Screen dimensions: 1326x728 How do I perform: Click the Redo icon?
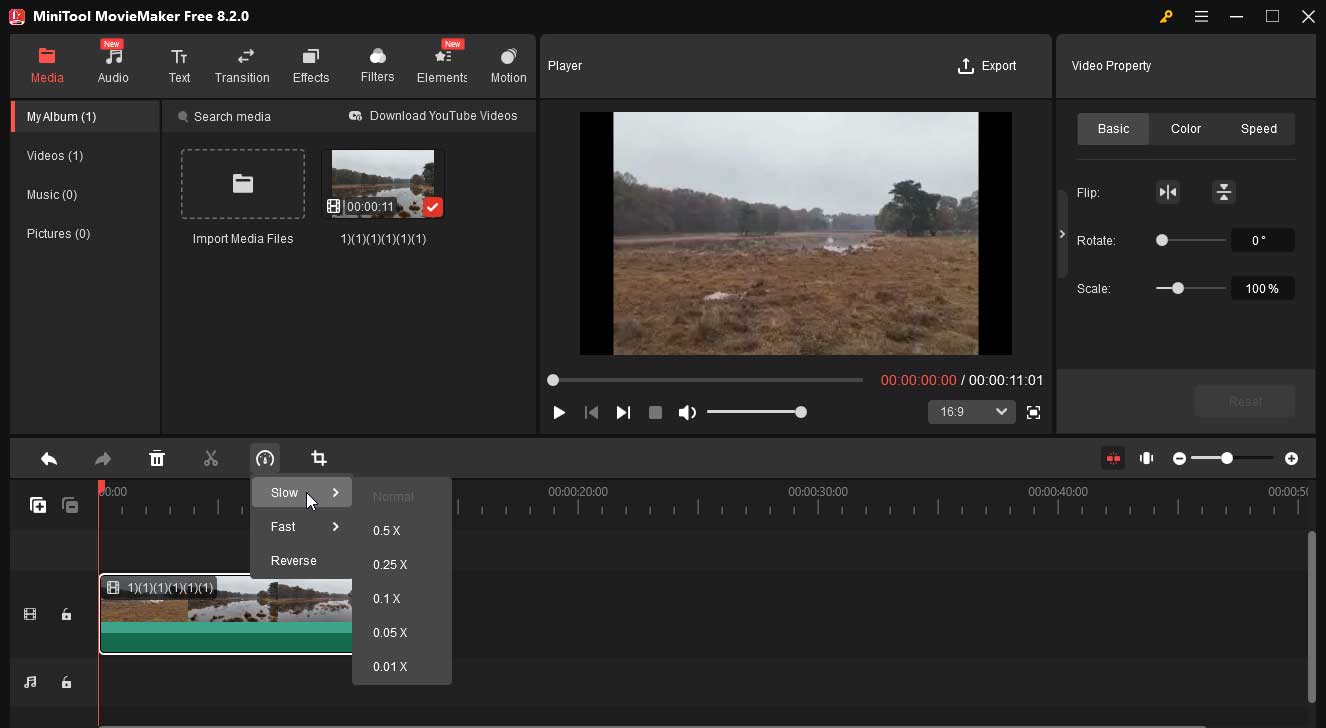coord(103,458)
